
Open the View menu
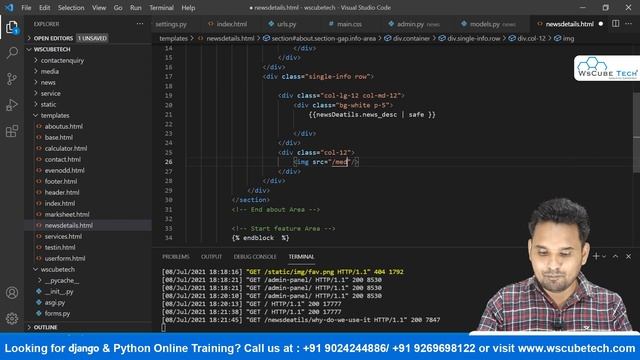(99, 8)
